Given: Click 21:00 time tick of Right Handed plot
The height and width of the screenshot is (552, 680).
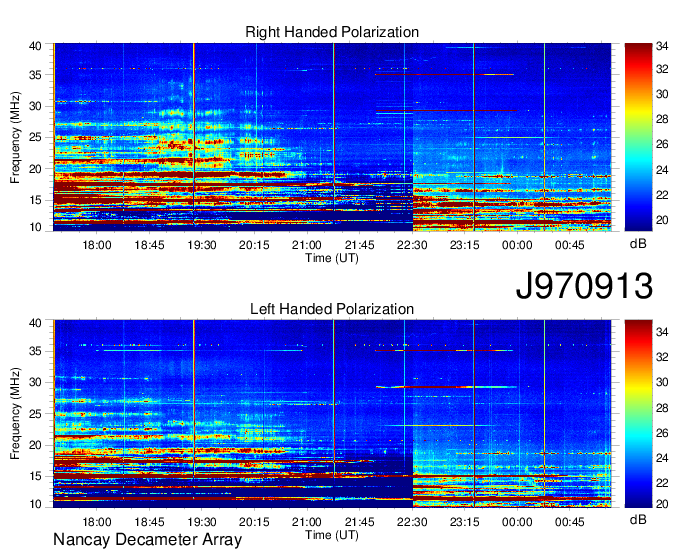Looking at the screenshot, I should pyautogui.click(x=307, y=245).
